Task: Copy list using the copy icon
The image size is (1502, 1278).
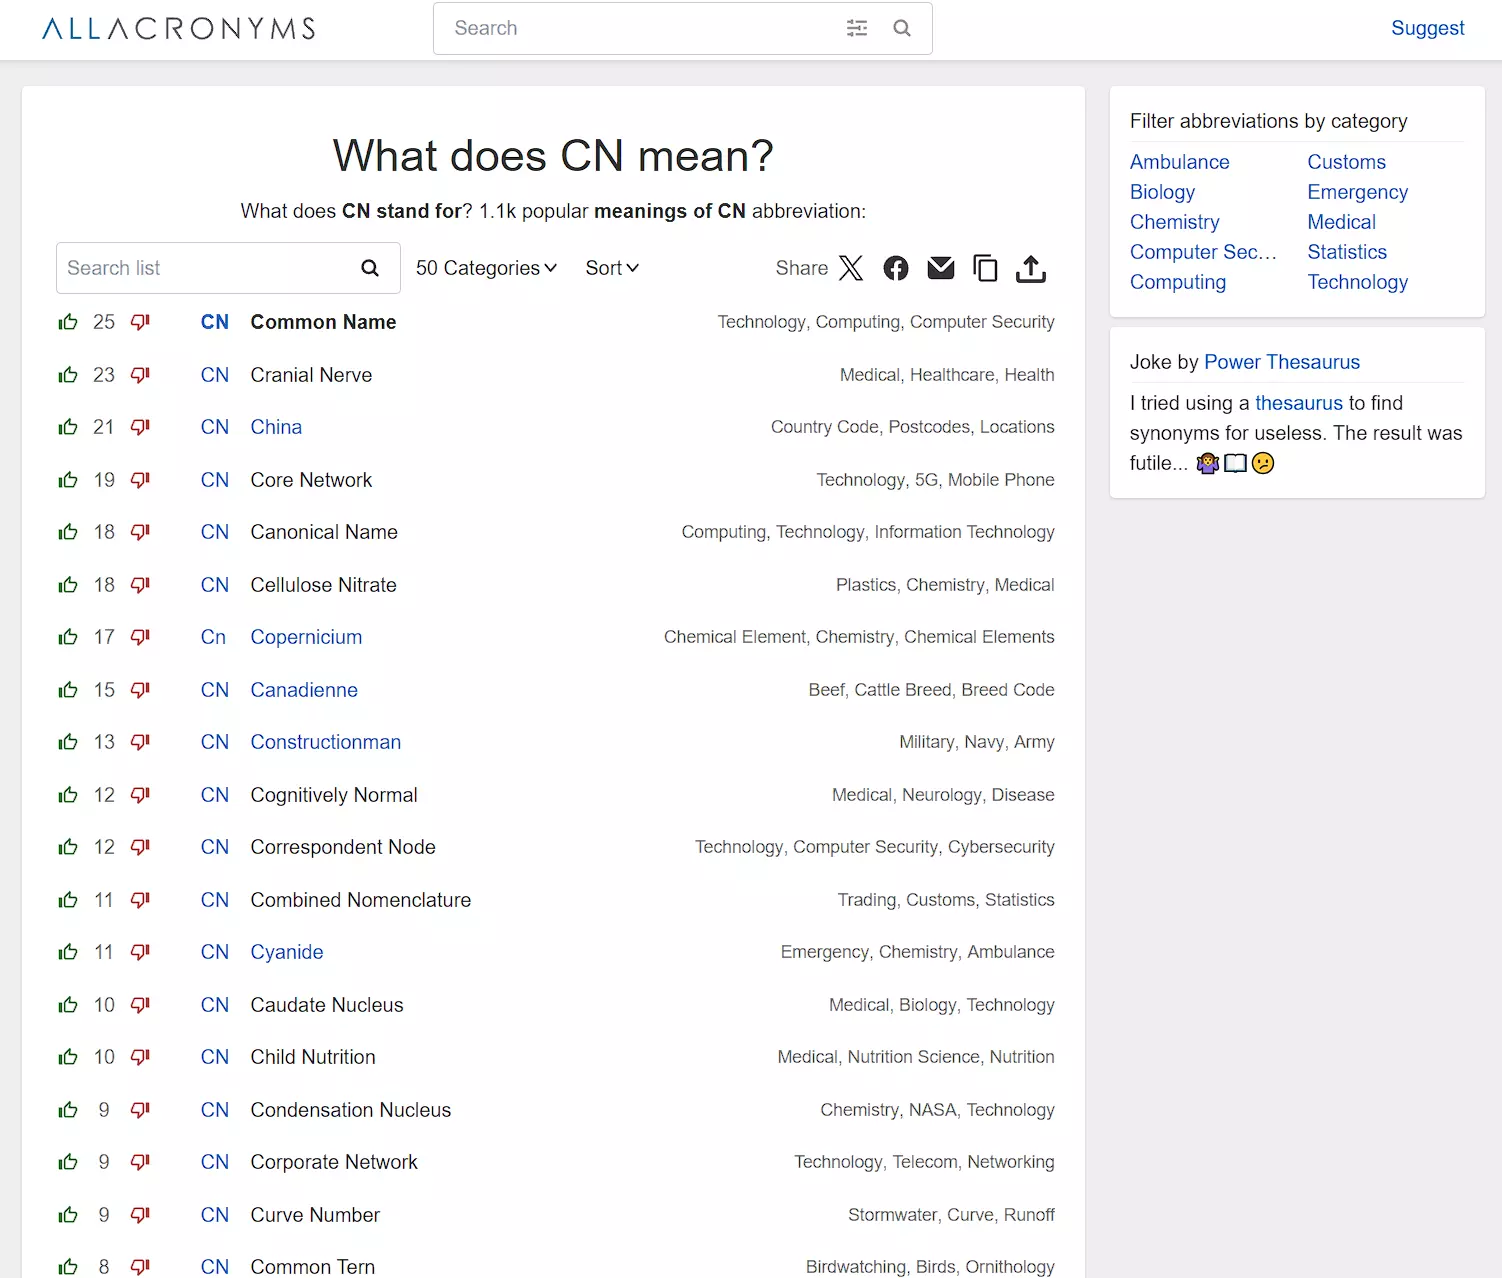Action: (985, 268)
